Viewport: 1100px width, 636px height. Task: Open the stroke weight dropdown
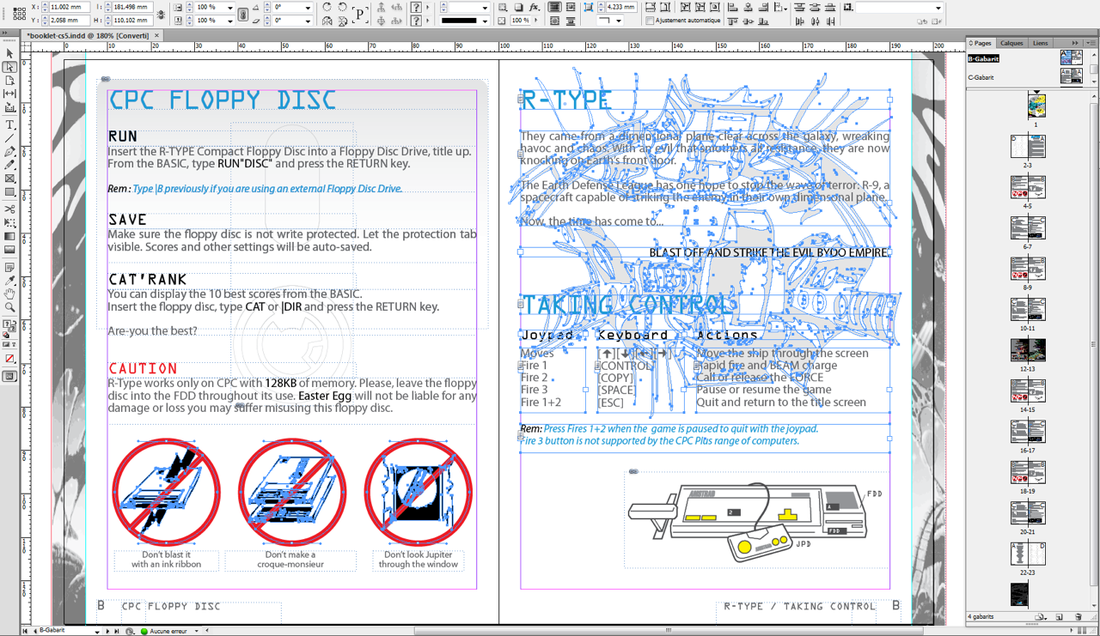(485, 7)
